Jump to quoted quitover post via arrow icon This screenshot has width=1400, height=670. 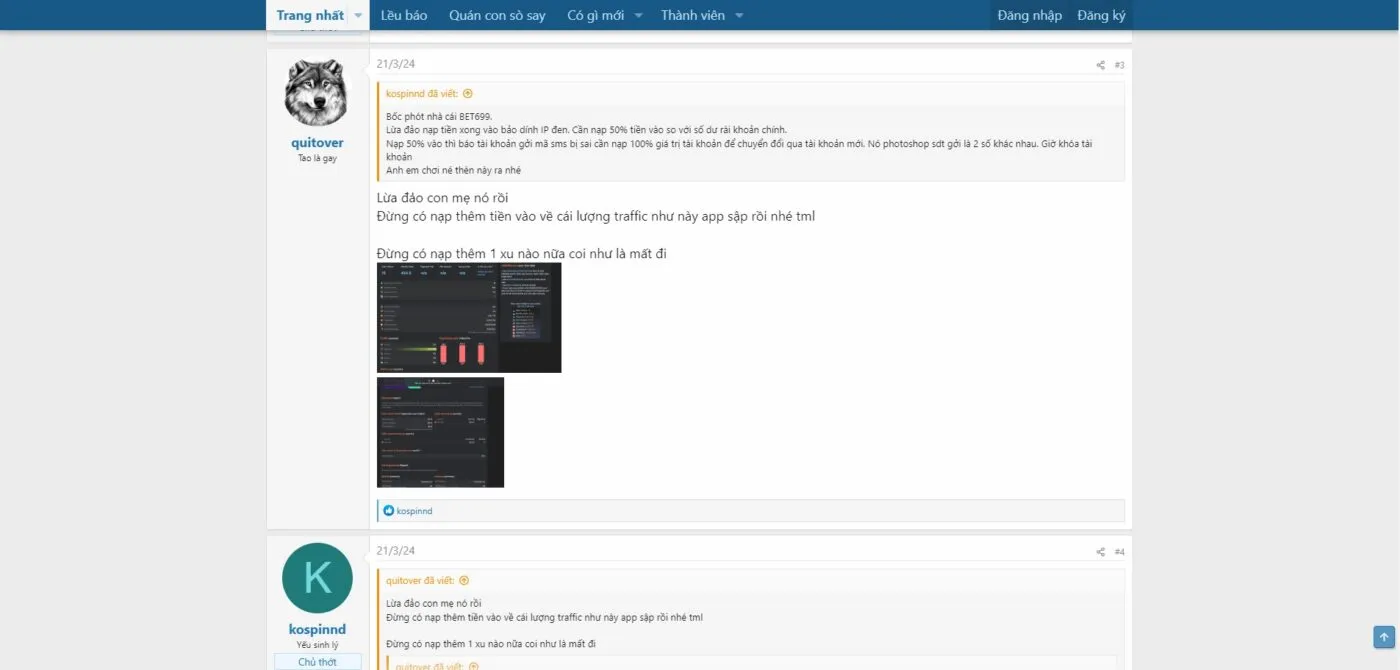click(463, 581)
